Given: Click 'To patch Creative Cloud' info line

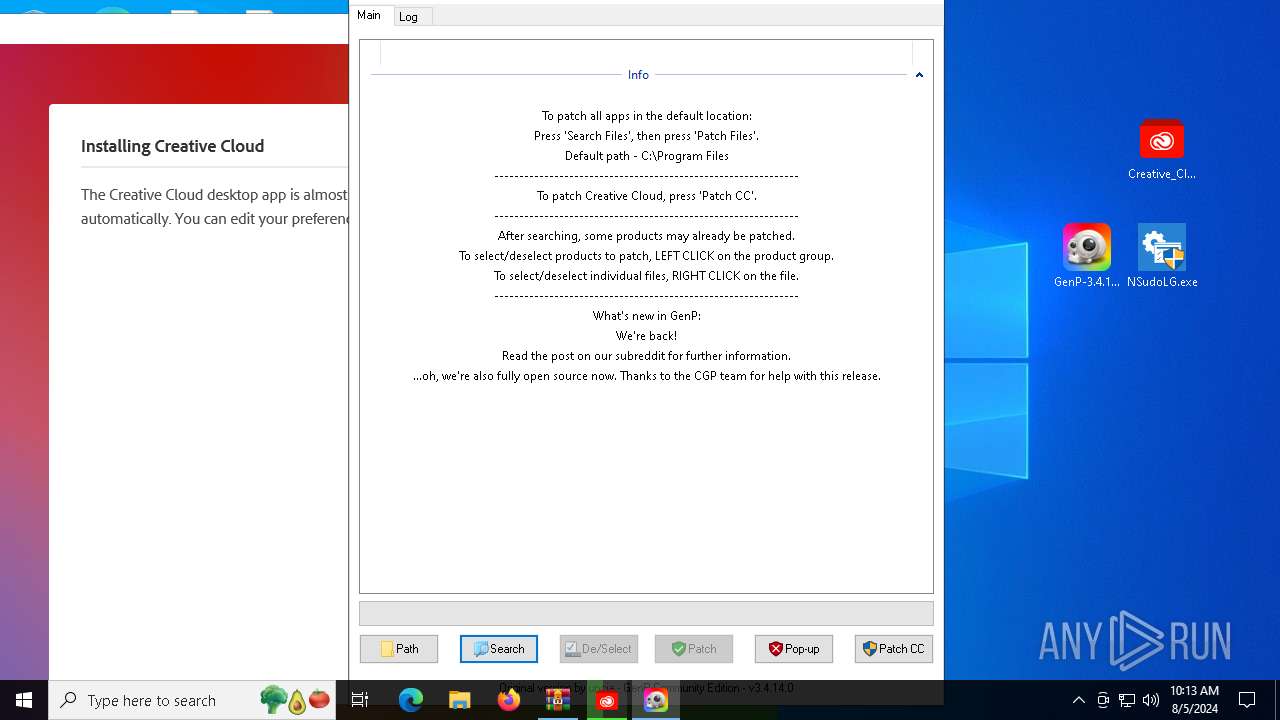Looking at the screenshot, I should click(646, 196).
